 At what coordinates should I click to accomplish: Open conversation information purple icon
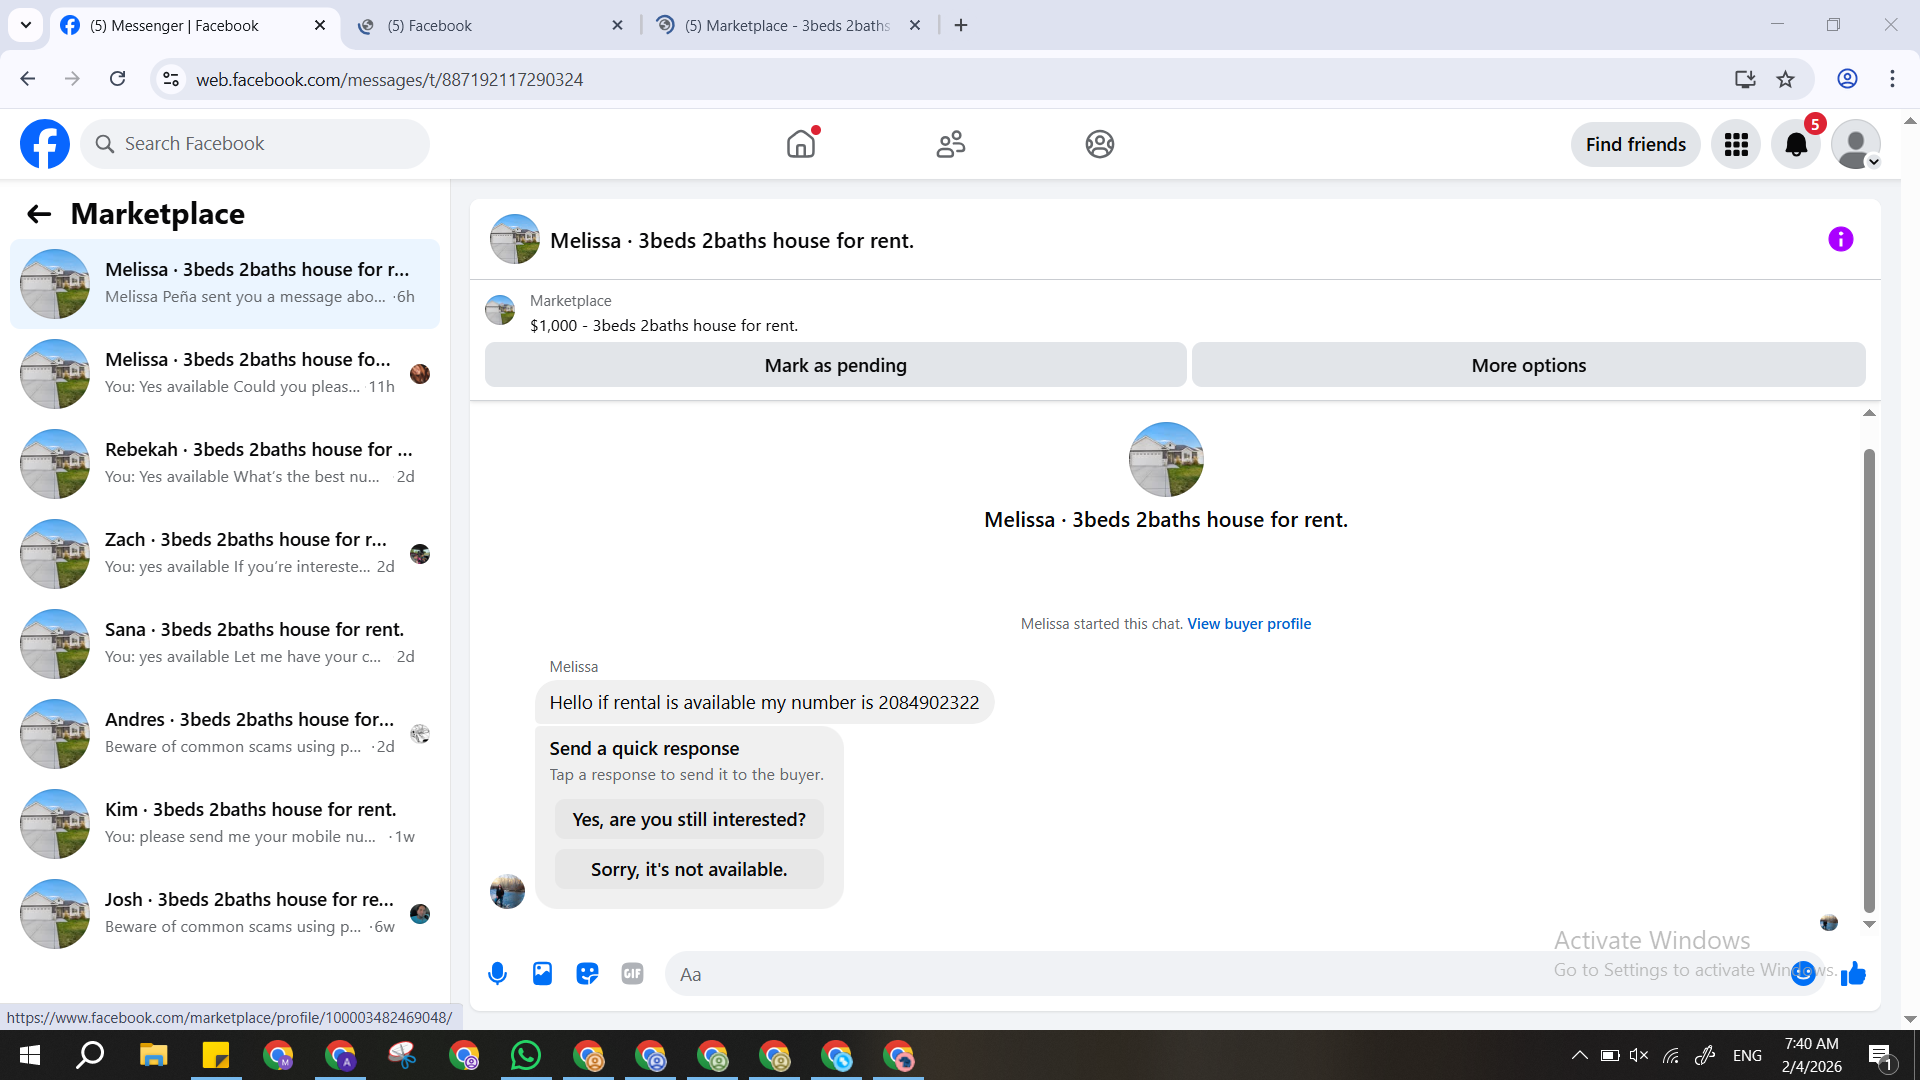tap(1840, 240)
